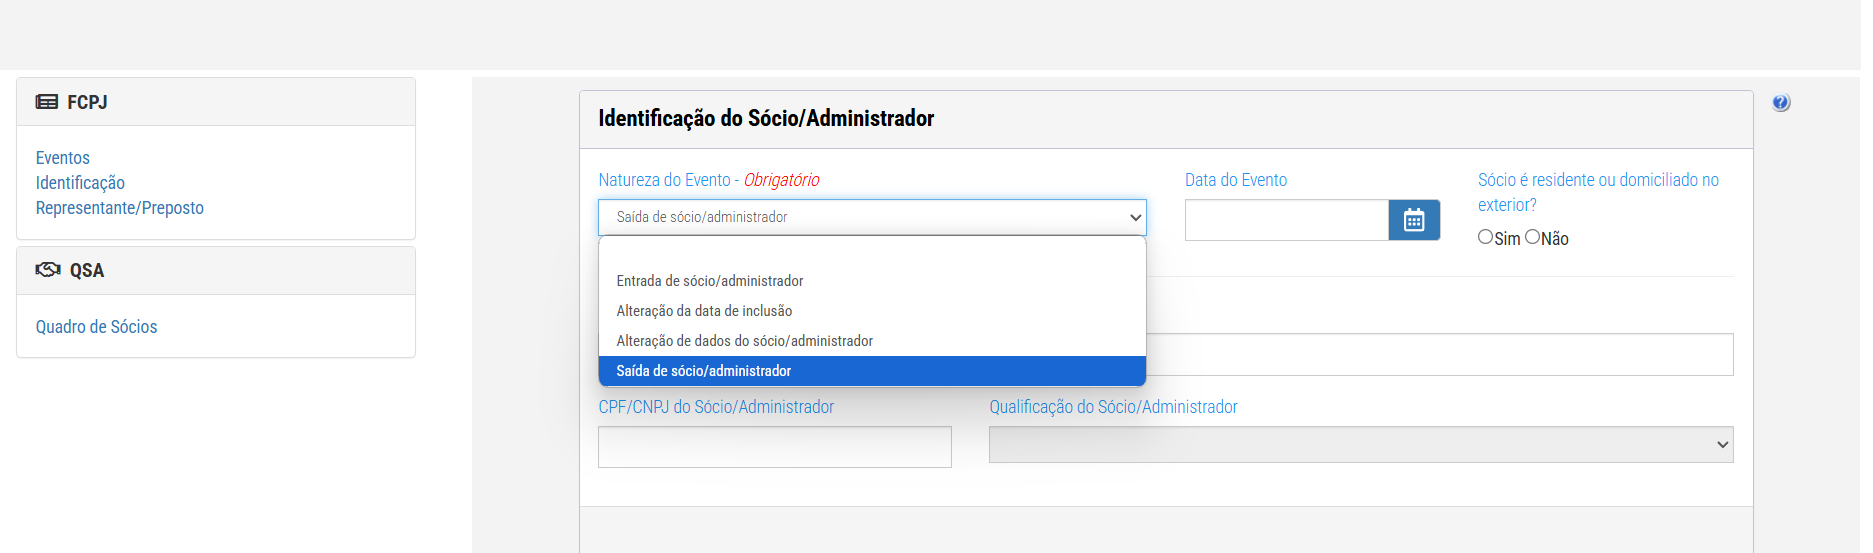Select Sim for residente no exterior
This screenshot has height=553, width=1873.
(1485, 237)
